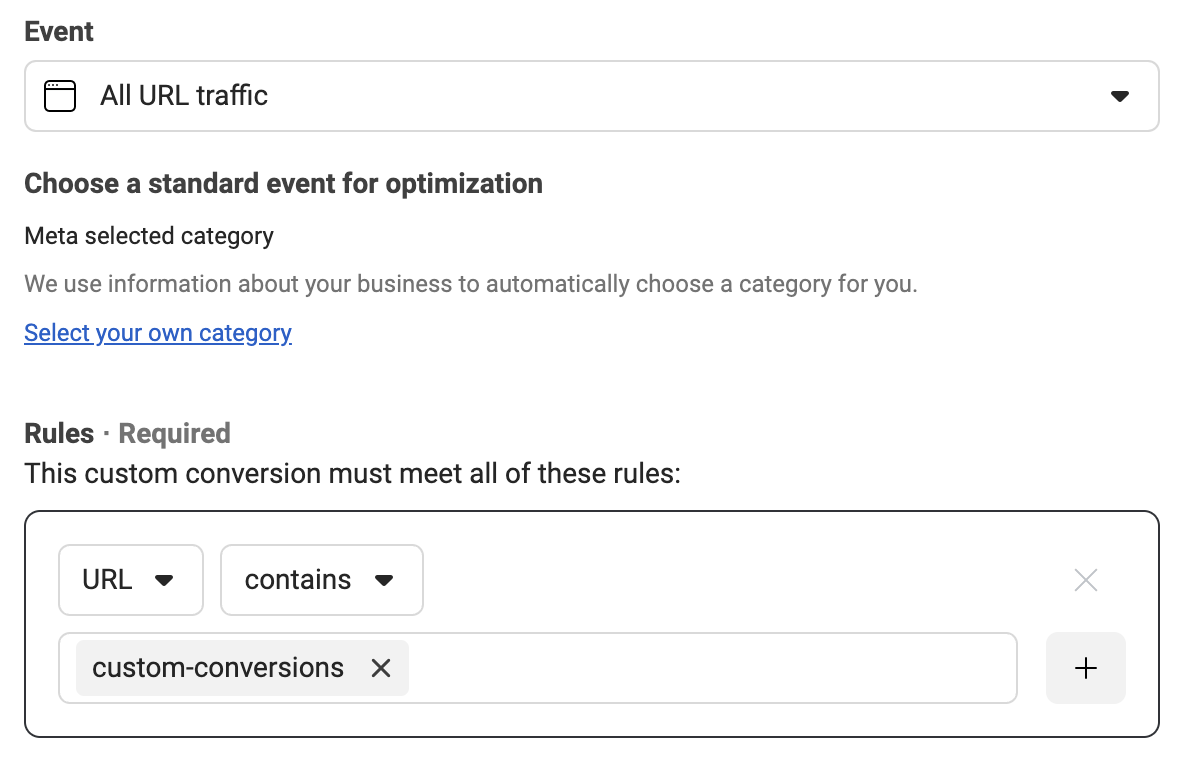Select the URL field in the rule row

pos(131,580)
